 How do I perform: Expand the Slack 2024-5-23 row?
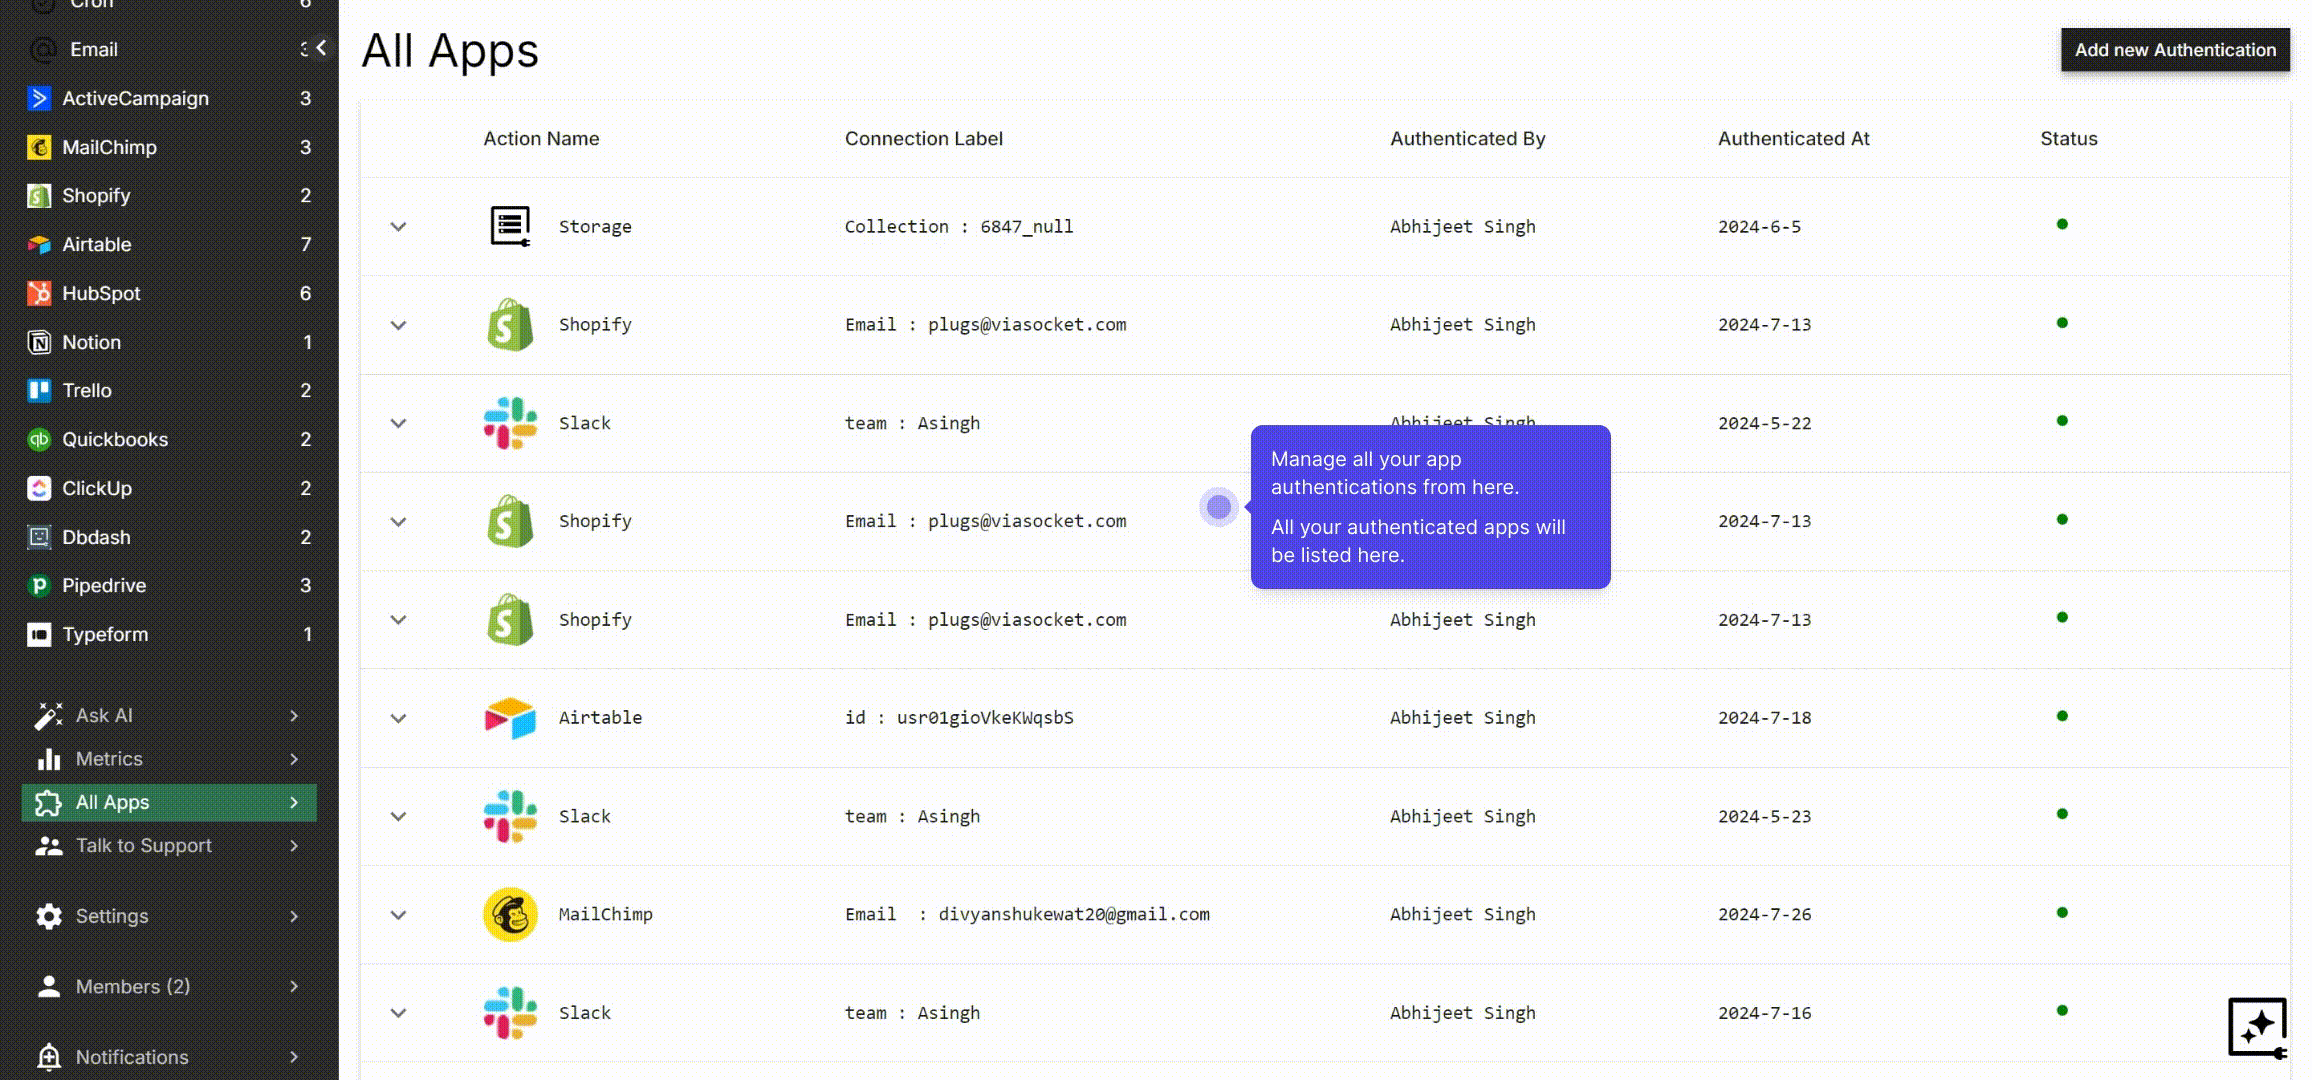coord(398,816)
